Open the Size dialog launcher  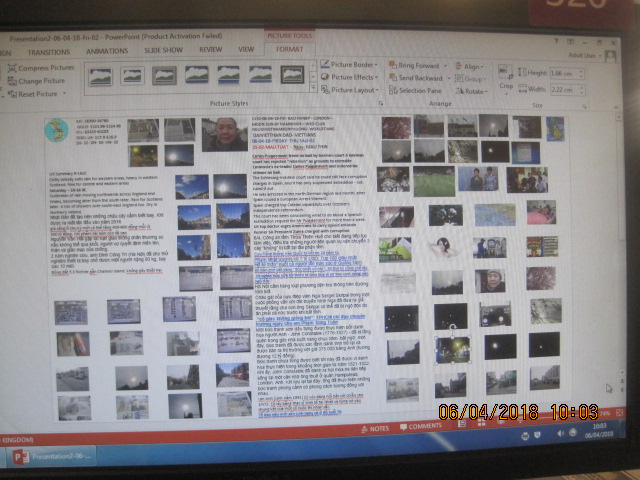point(584,107)
